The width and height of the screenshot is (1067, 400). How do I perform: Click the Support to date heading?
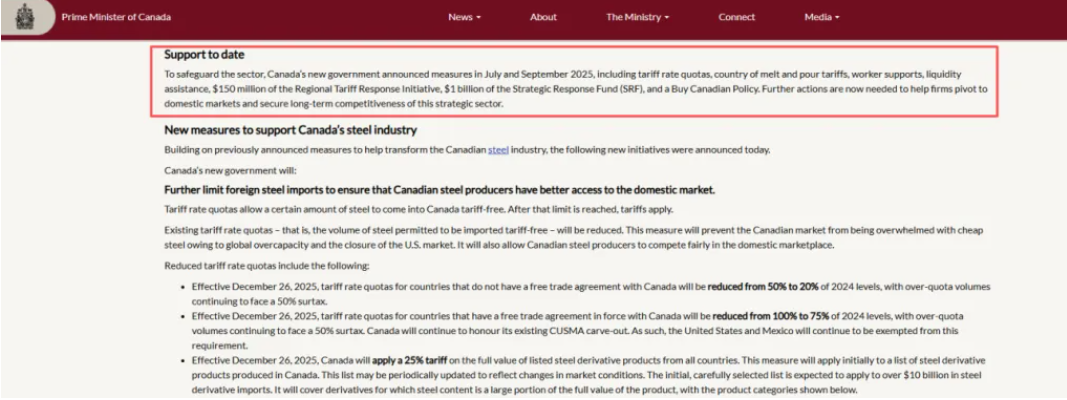(x=204, y=55)
